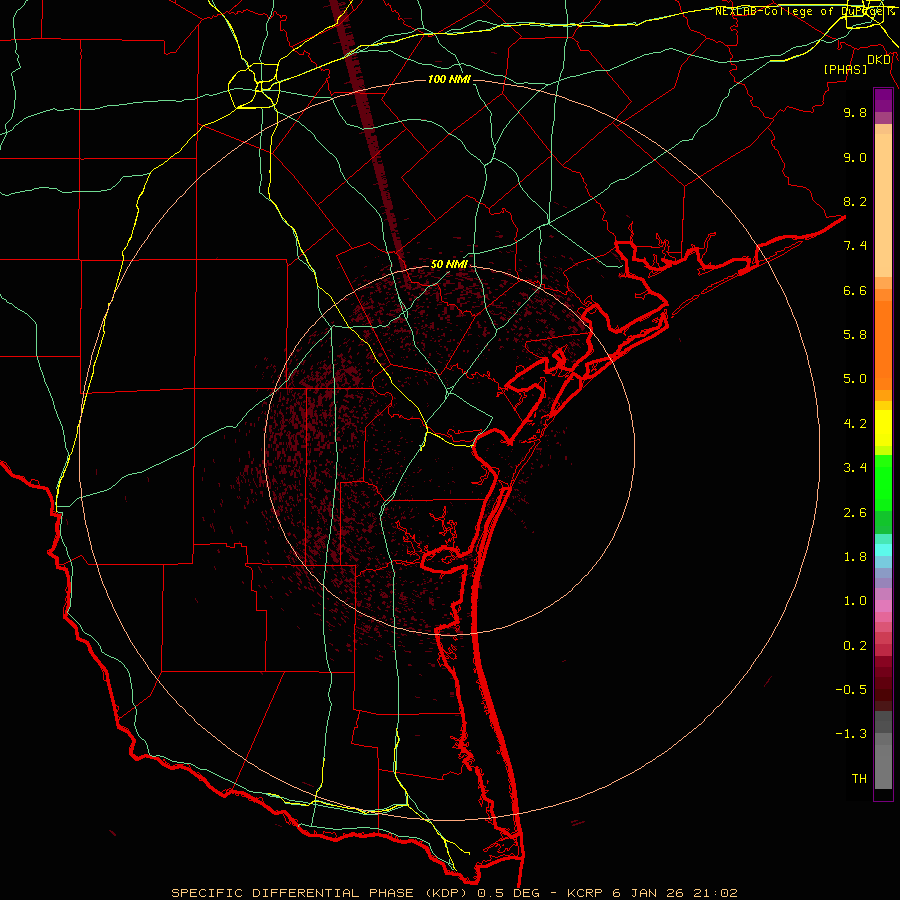Click the "50 NMI" range ring label
The height and width of the screenshot is (900, 900).
click(x=449, y=264)
